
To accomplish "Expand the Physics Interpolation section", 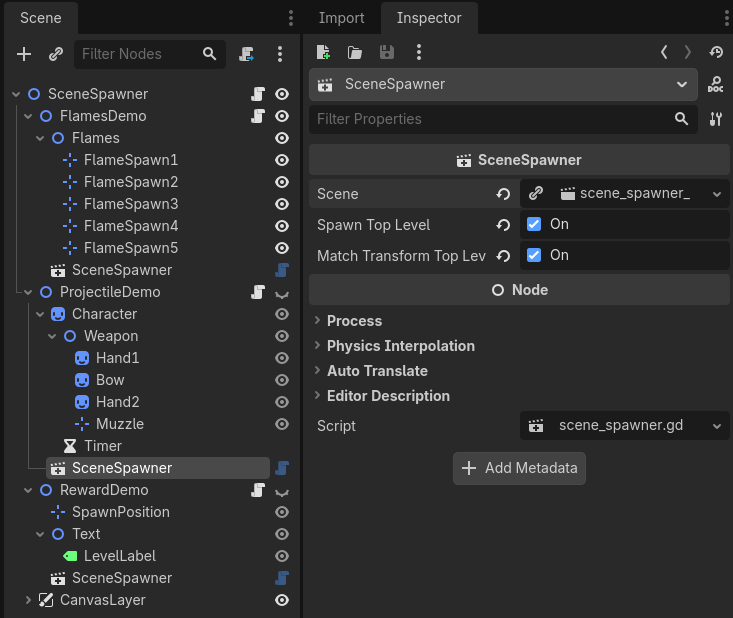I will tap(317, 345).
